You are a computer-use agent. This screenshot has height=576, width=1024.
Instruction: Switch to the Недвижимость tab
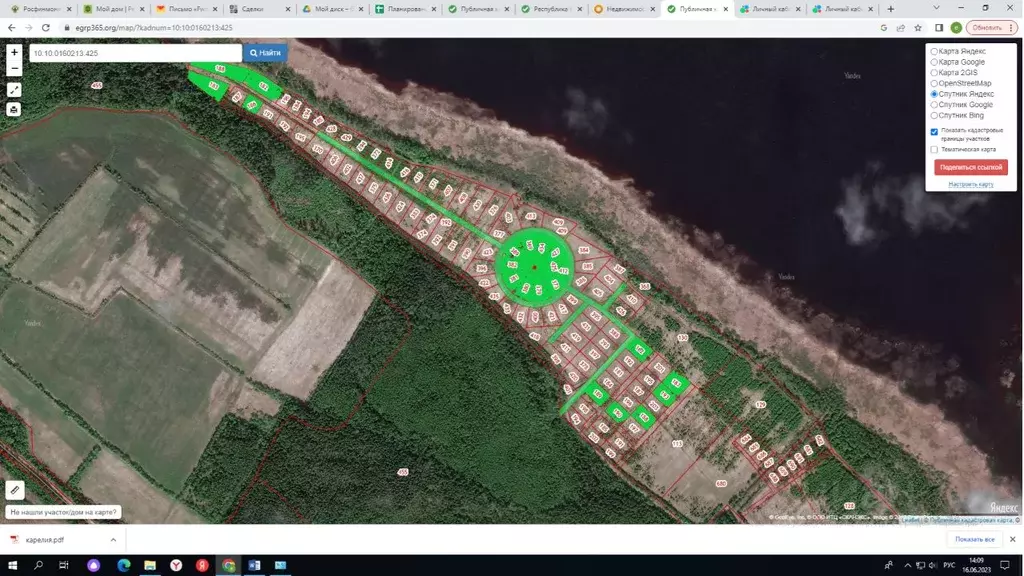624,9
